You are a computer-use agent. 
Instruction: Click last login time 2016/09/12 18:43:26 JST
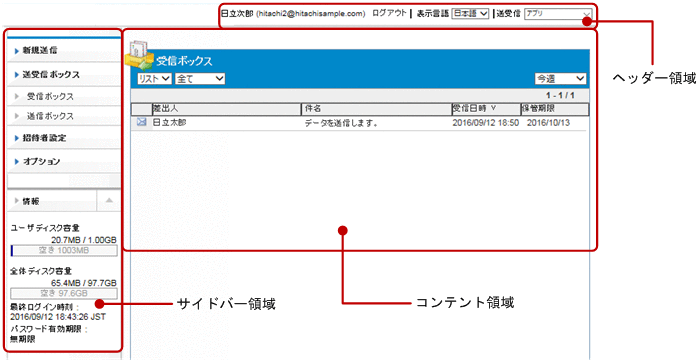pyautogui.click(x=58, y=317)
